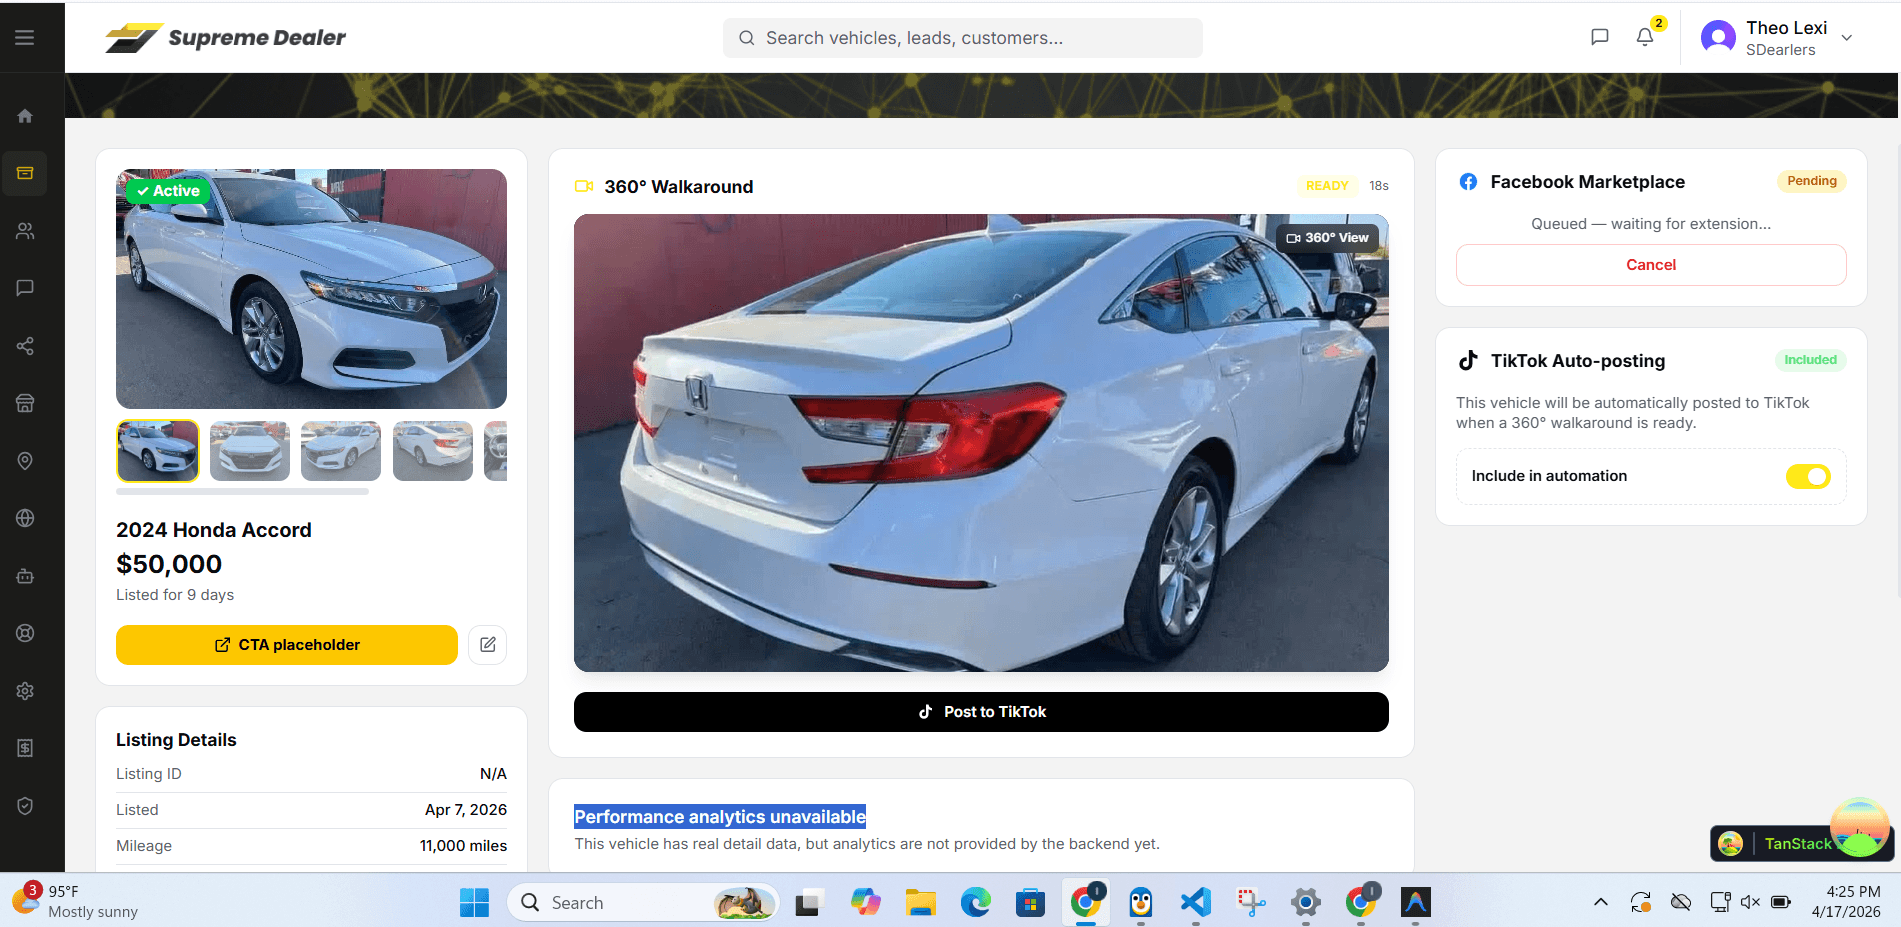
Task: Open Microsoft Edge from the taskbar
Action: click(x=975, y=902)
